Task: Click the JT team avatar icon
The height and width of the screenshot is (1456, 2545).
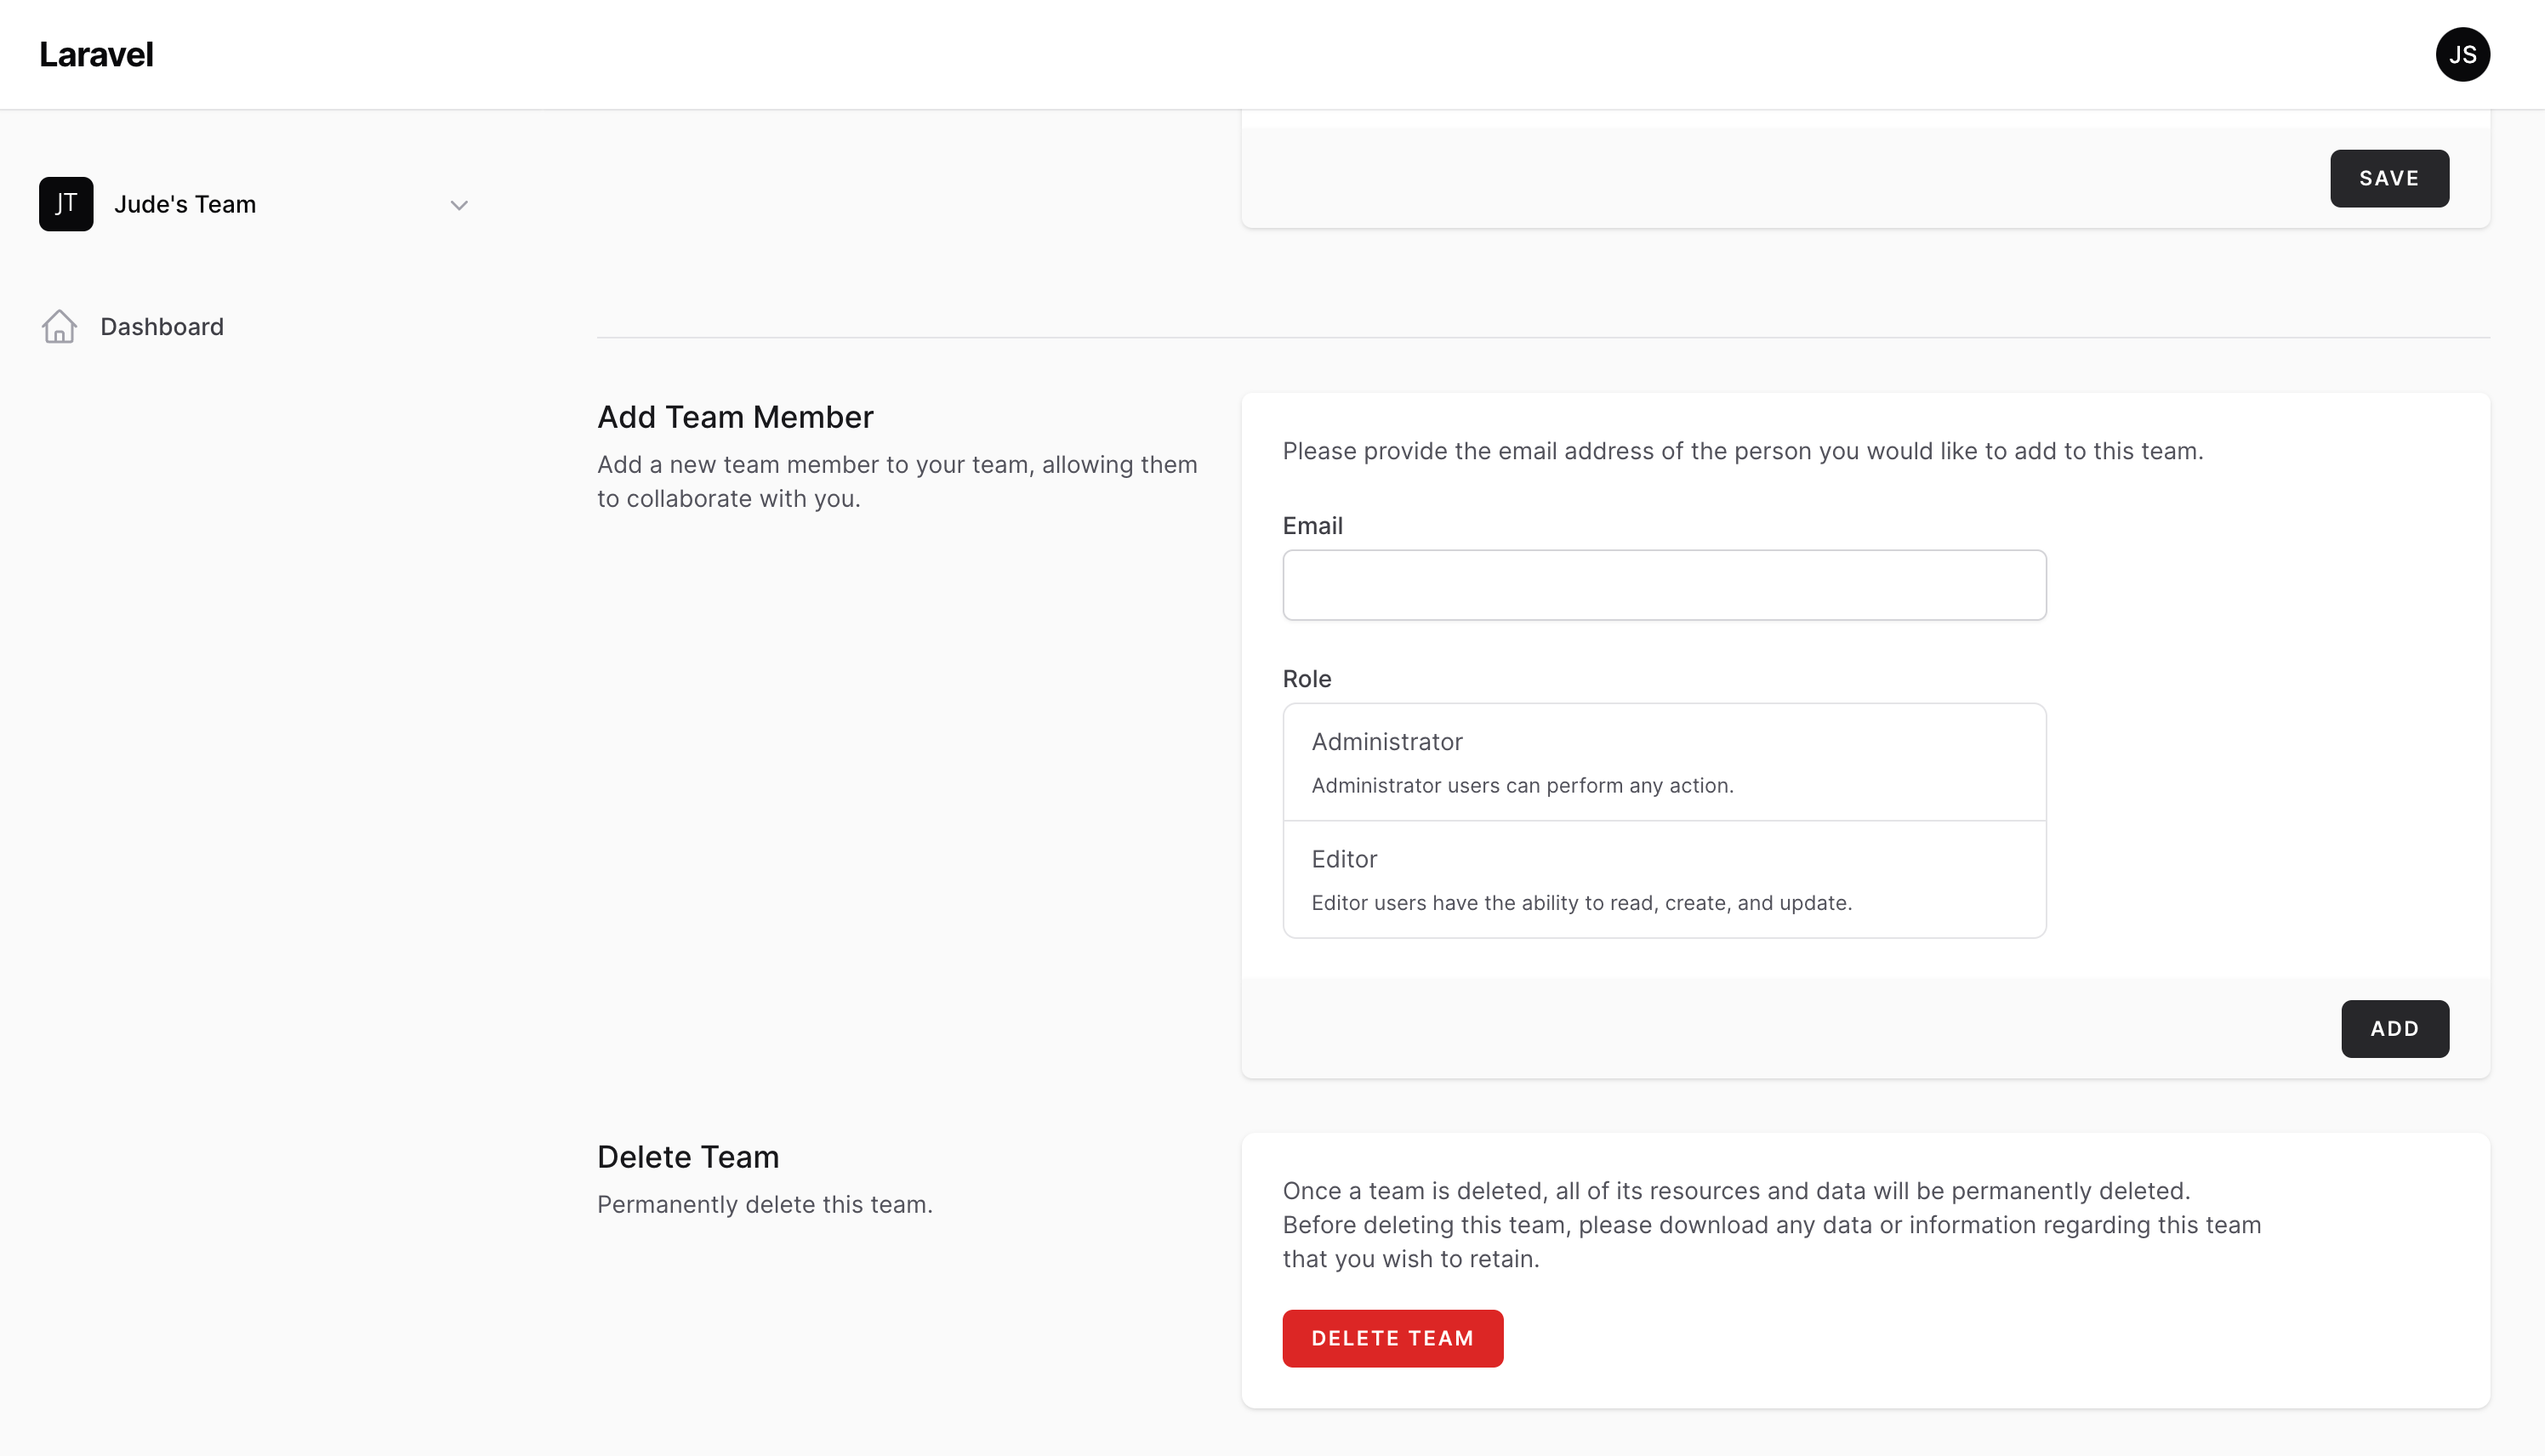Action: tap(66, 204)
